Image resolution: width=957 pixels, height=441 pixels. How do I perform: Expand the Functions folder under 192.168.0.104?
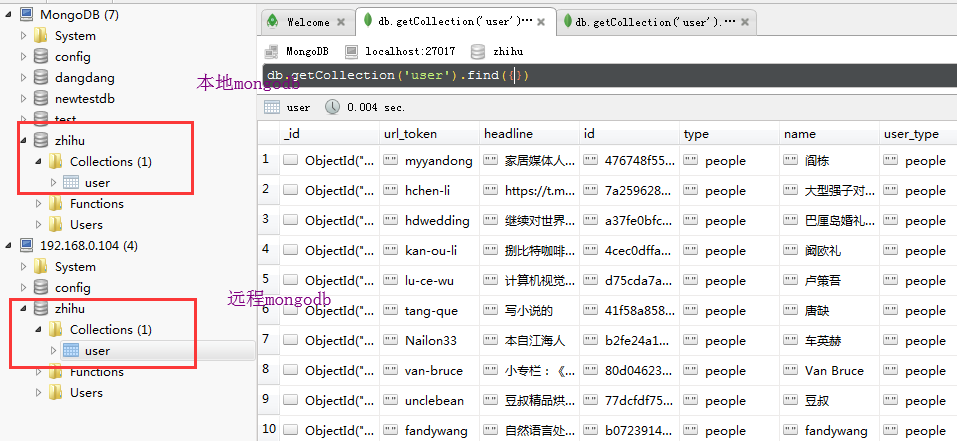[x=38, y=371]
